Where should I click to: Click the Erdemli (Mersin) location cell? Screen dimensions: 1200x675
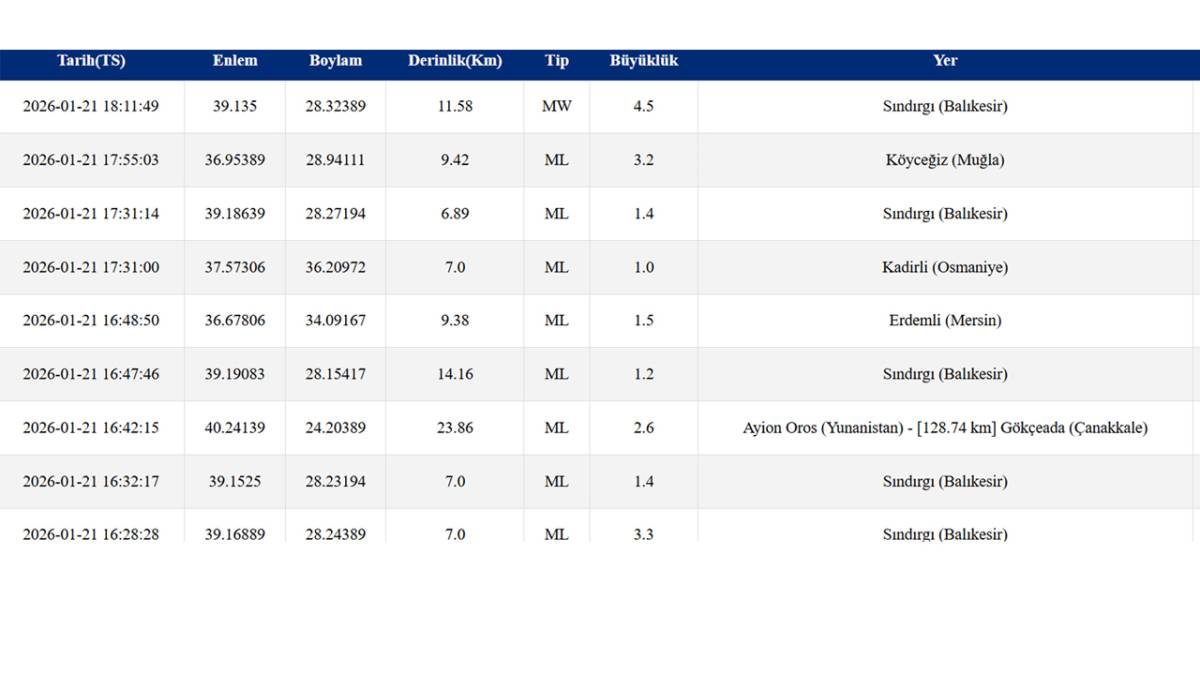pyautogui.click(x=945, y=321)
